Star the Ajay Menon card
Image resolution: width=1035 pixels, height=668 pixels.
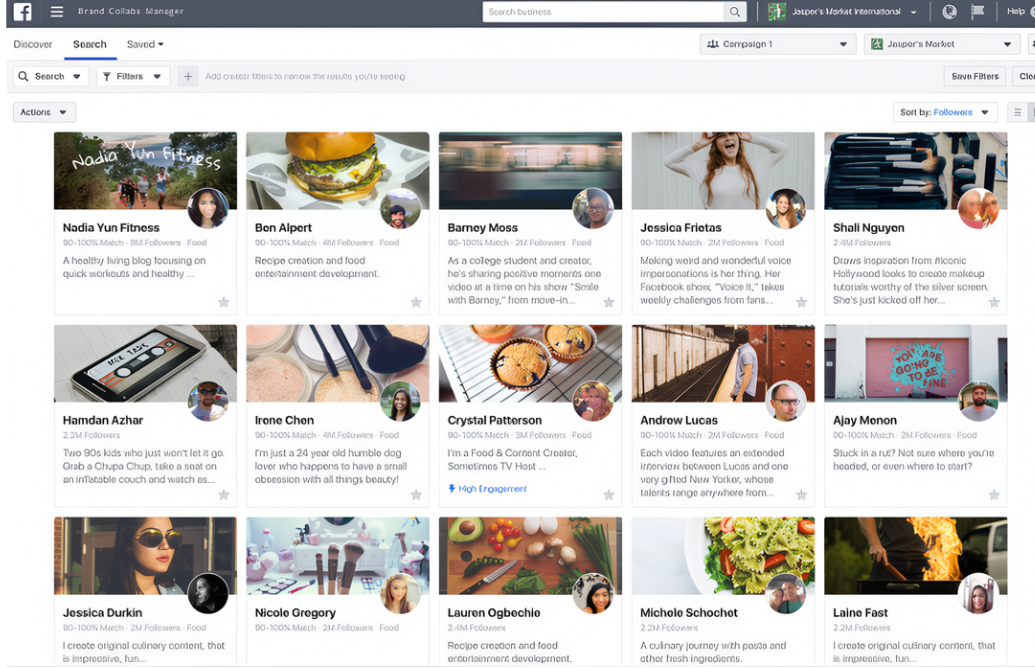[993, 494]
